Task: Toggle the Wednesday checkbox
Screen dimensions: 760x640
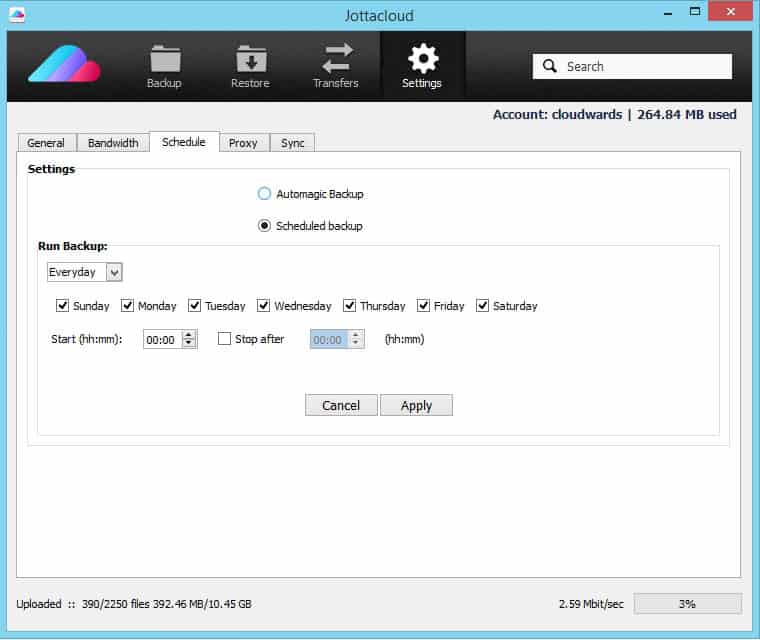Action: tap(264, 306)
